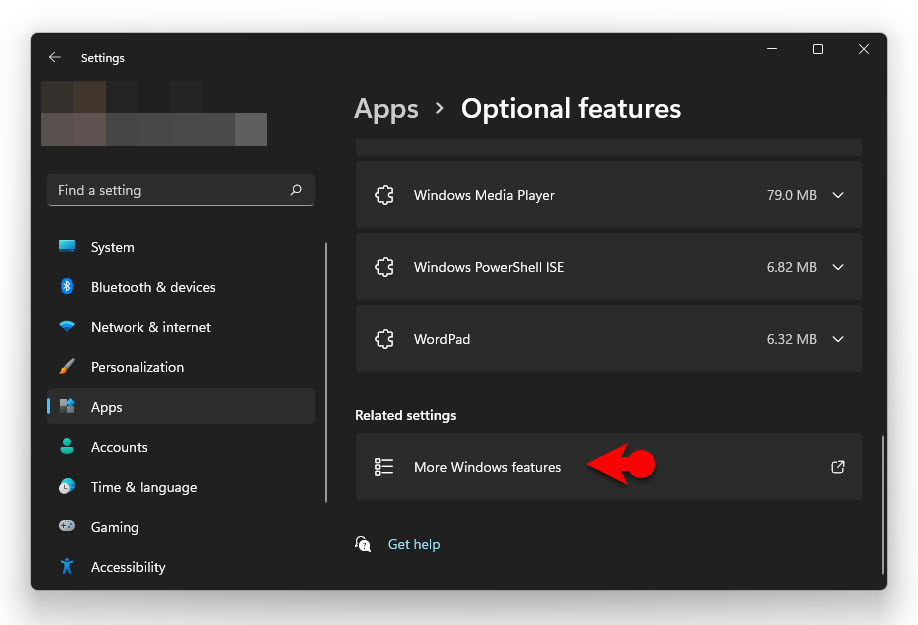This screenshot has height=625, width=918.
Task: Select Accounts category
Action: pyautogui.click(x=181, y=447)
